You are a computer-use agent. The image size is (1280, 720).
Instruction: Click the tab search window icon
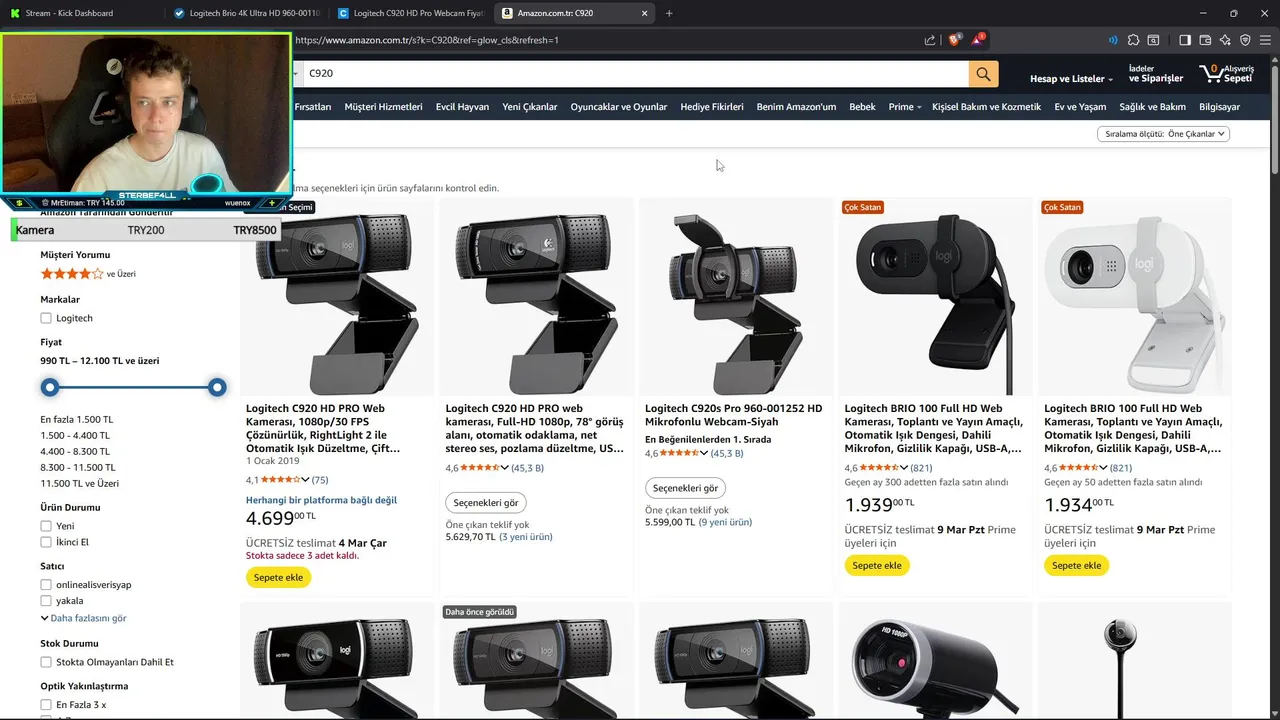(x=1153, y=40)
